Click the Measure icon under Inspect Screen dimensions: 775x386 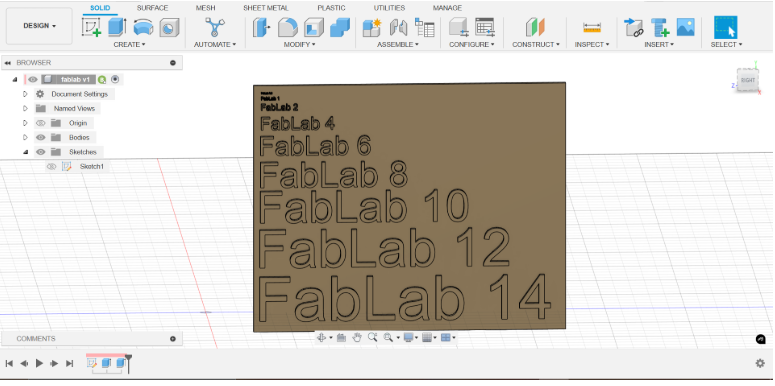point(592,27)
